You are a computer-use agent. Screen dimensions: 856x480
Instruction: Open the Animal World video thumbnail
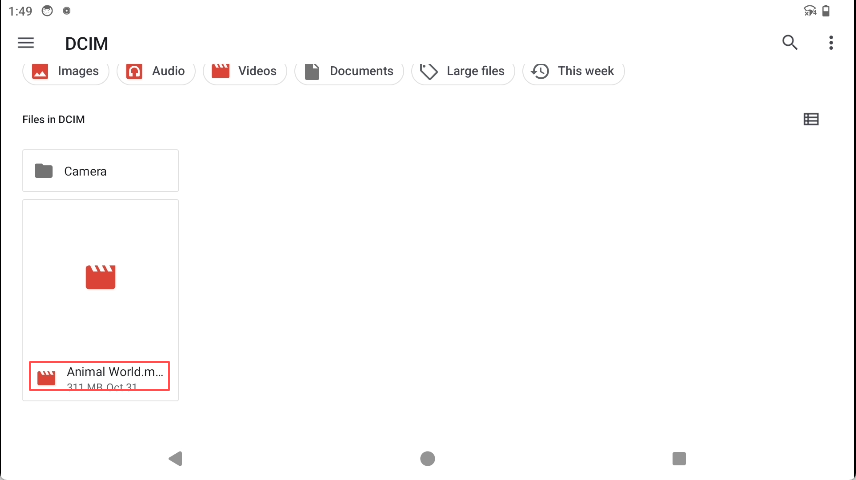[100, 277]
